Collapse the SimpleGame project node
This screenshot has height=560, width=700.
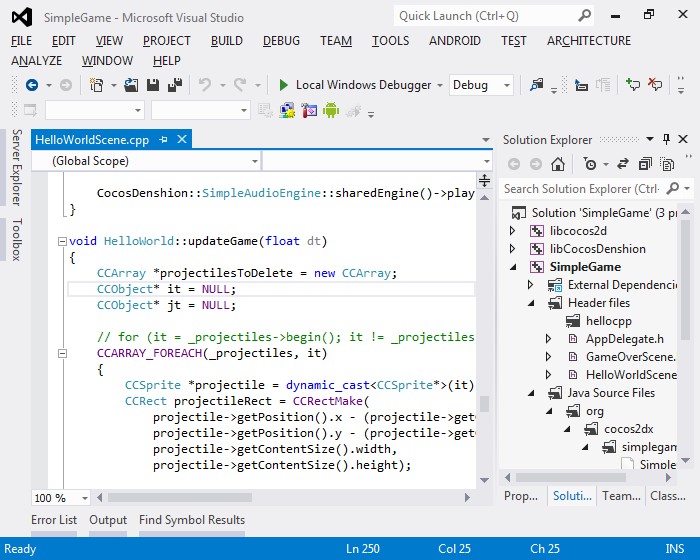(513, 267)
